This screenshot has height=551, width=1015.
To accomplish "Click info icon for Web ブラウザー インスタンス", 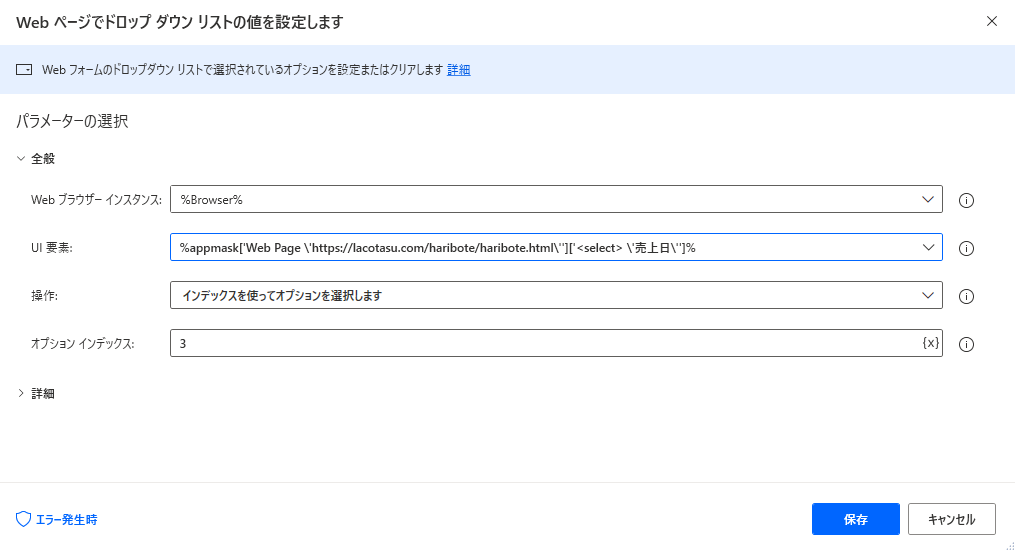I will [966, 200].
